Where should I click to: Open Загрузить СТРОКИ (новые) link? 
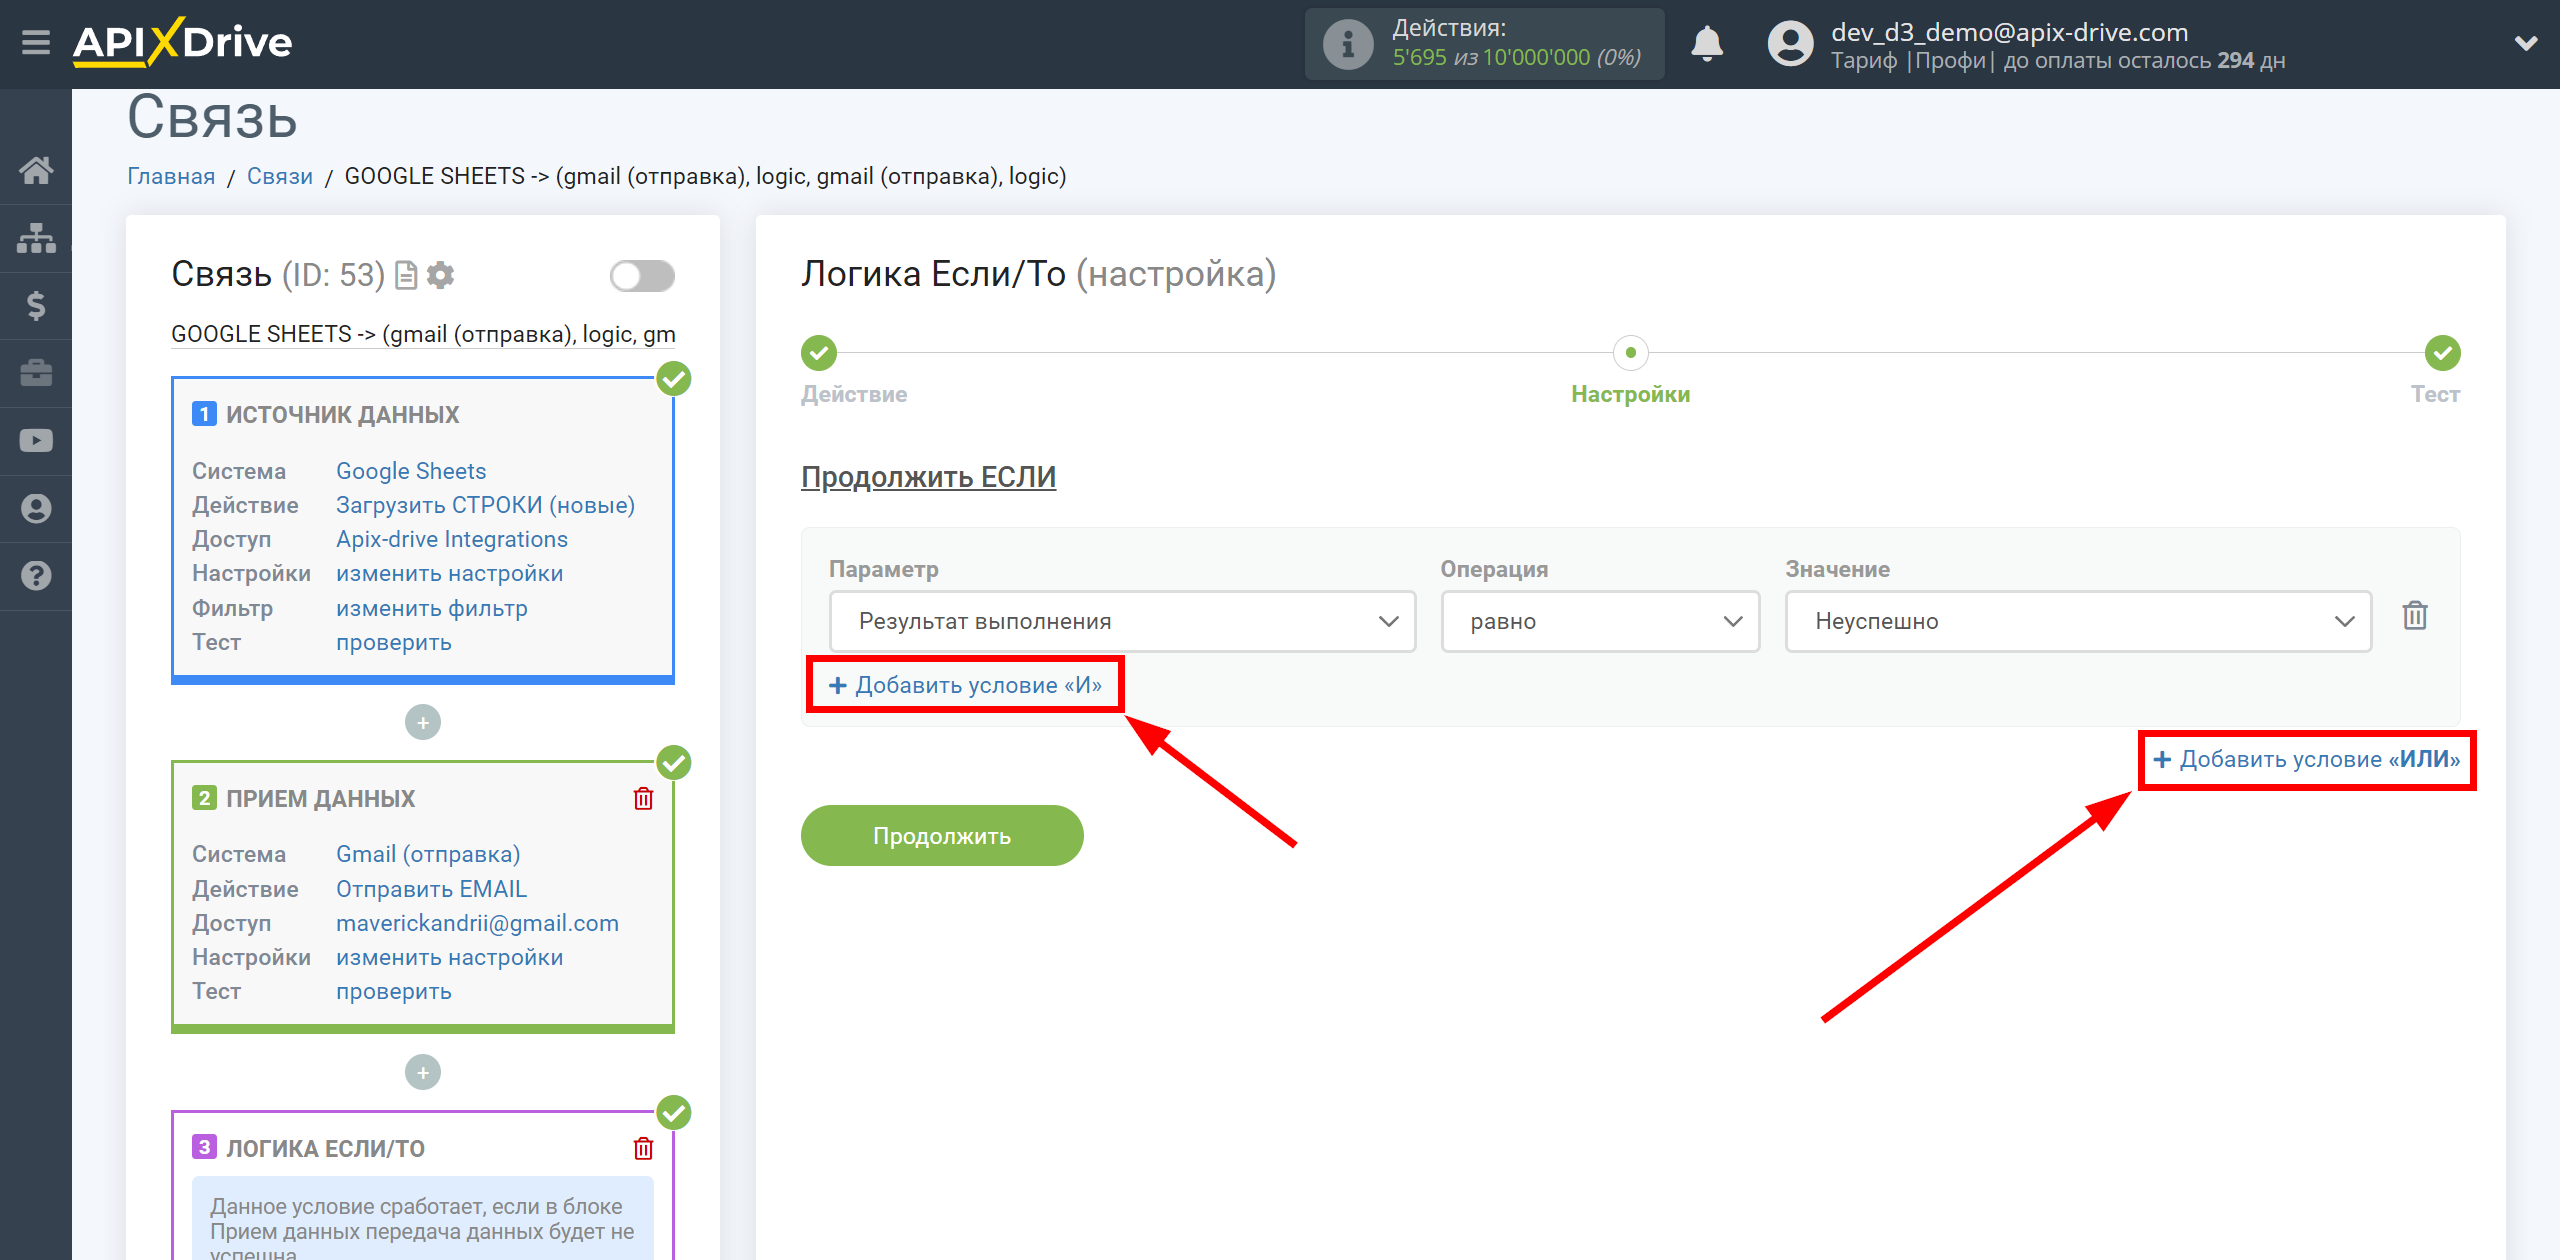(x=485, y=505)
